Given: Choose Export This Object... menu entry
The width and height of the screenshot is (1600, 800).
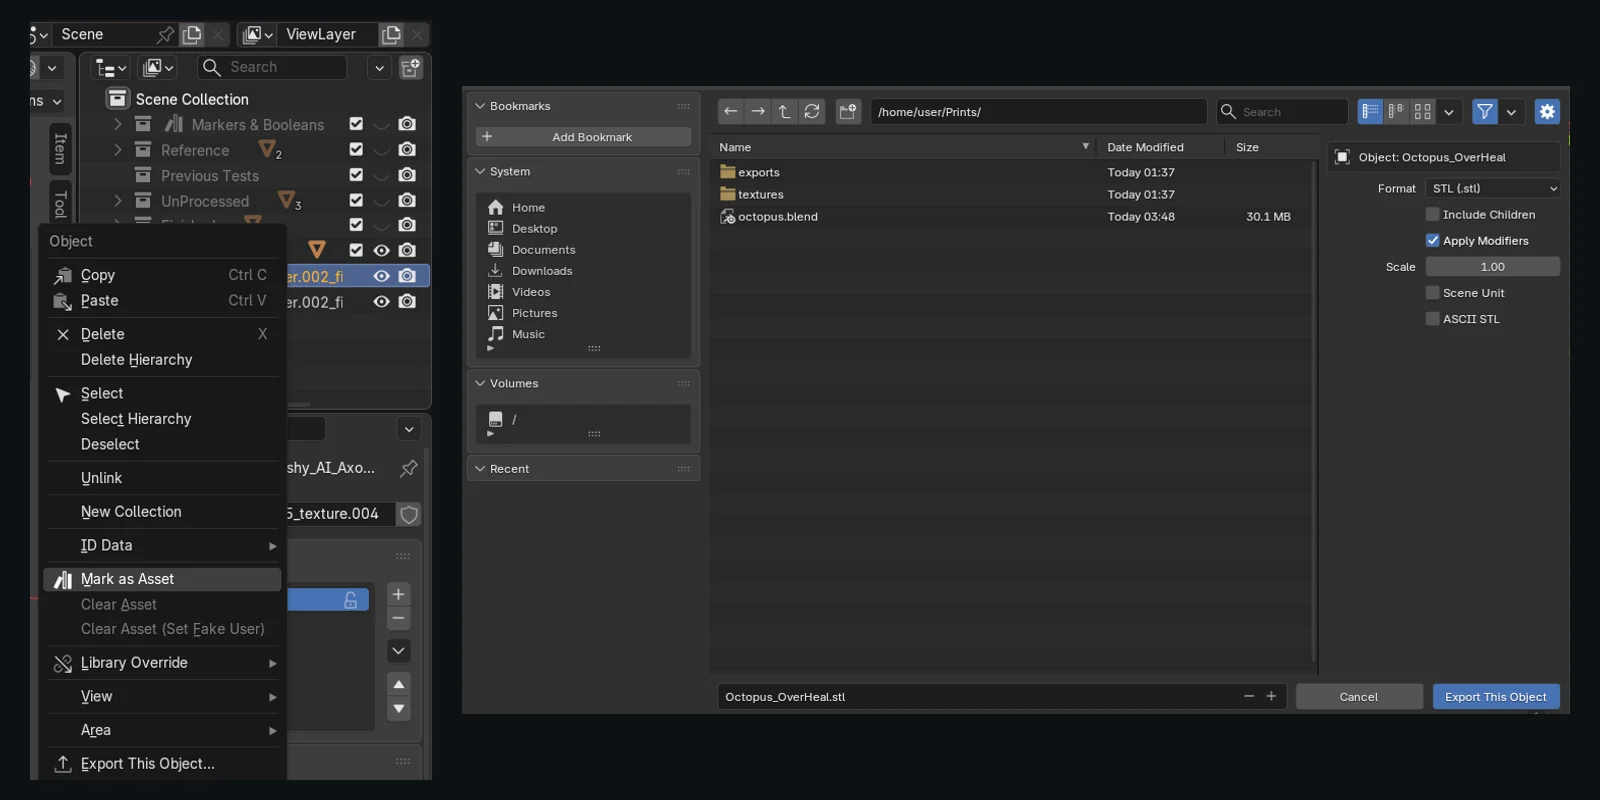Looking at the screenshot, I should [x=162, y=764].
